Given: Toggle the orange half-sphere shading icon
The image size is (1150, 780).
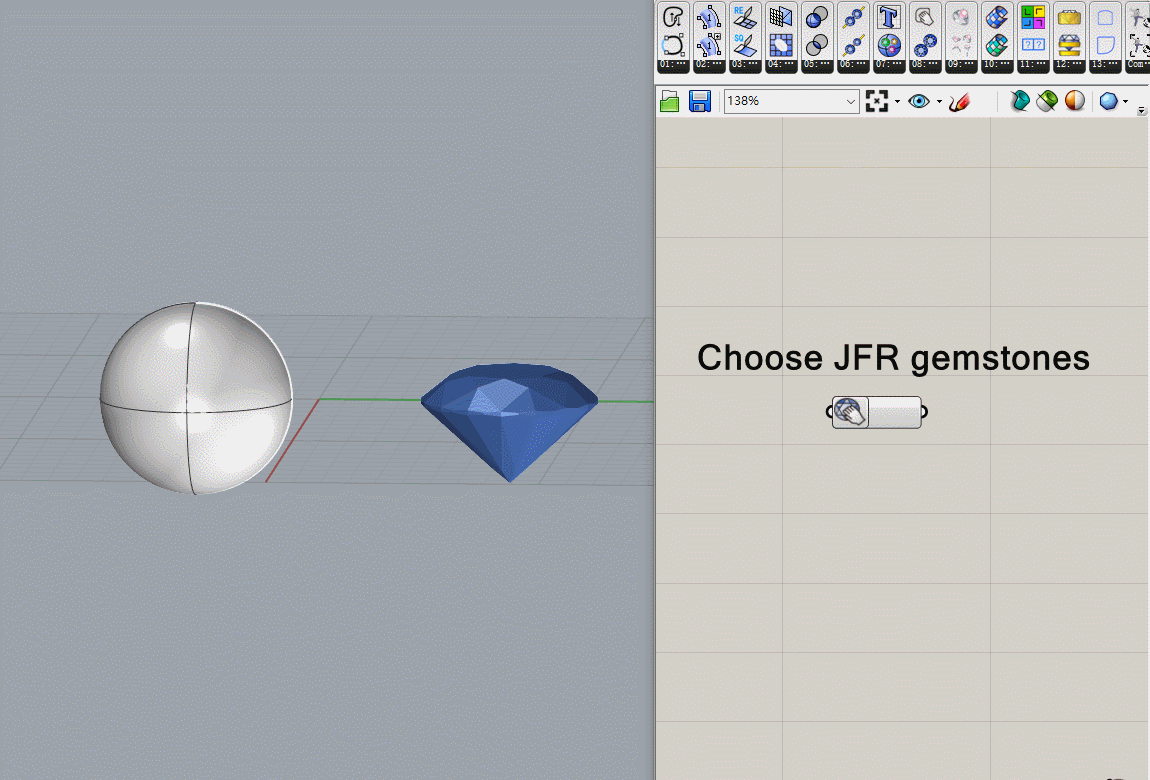Looking at the screenshot, I should [x=1074, y=101].
